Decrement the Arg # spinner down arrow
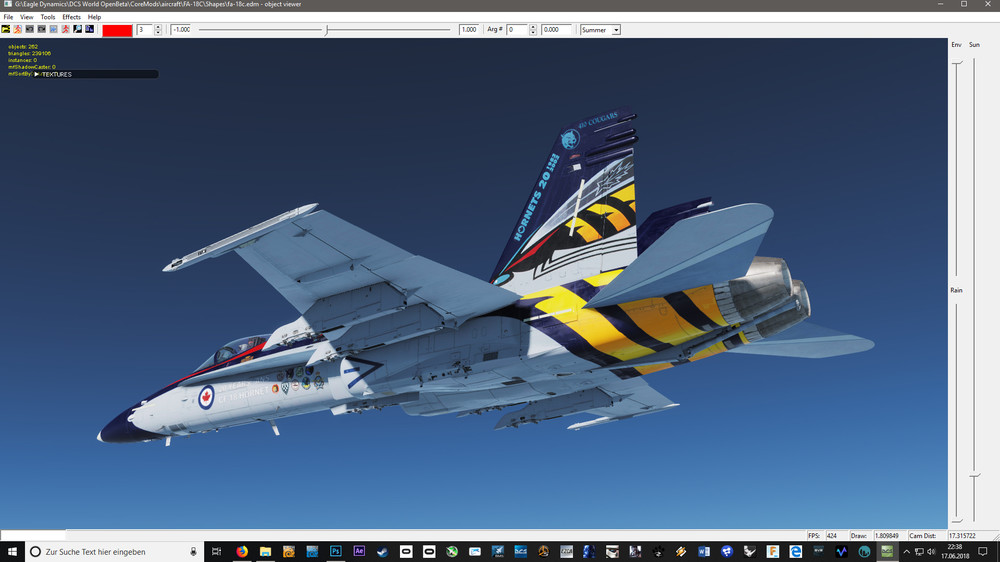 click(533, 33)
